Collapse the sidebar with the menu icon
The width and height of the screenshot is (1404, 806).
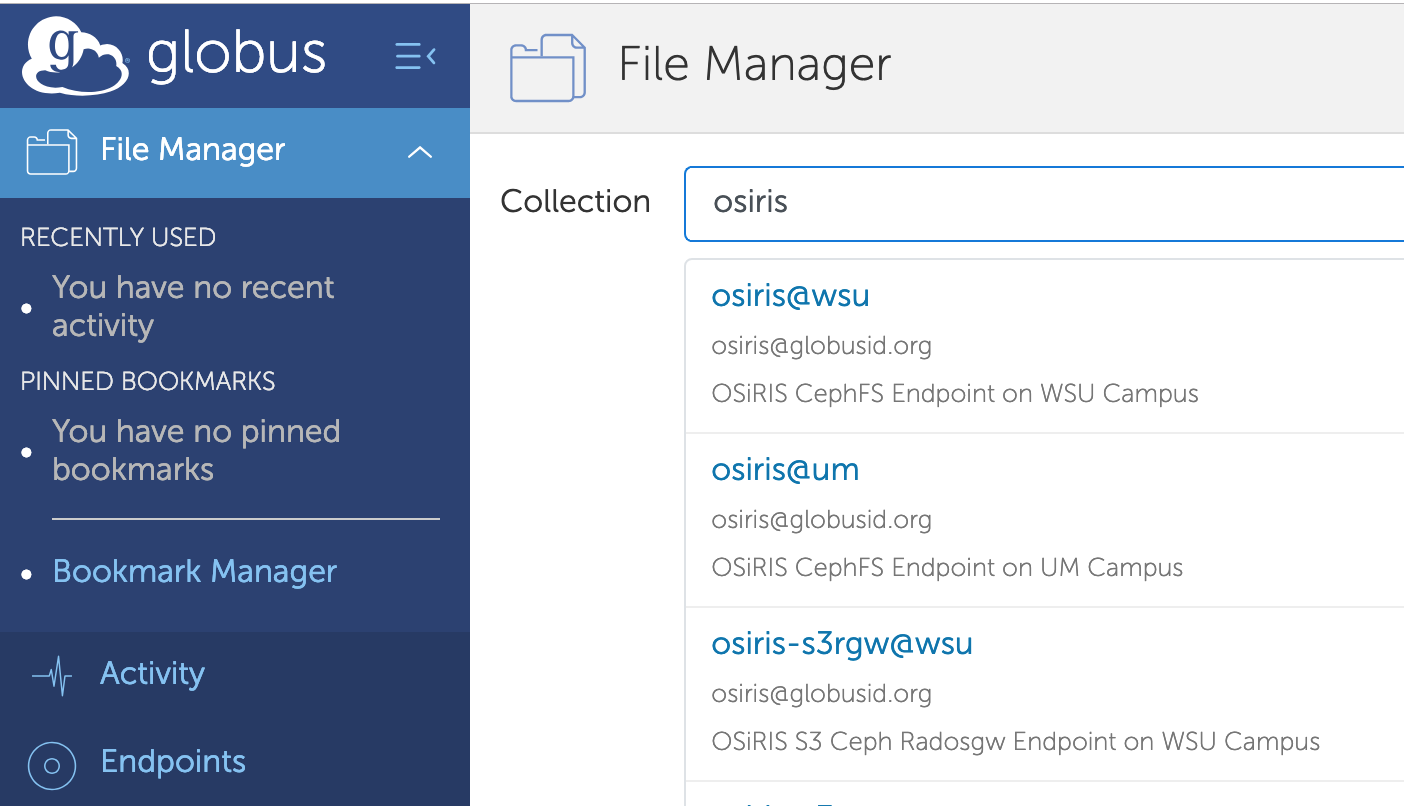pos(416,56)
